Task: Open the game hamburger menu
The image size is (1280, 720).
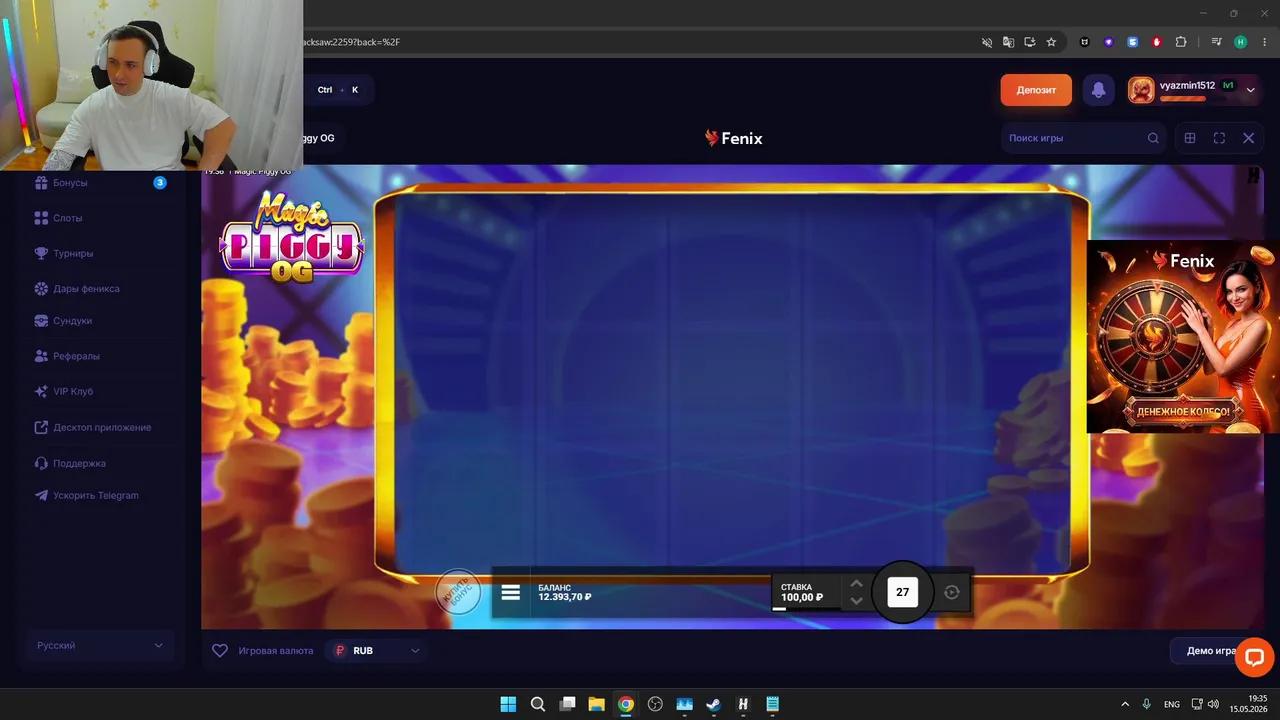Action: (x=511, y=592)
